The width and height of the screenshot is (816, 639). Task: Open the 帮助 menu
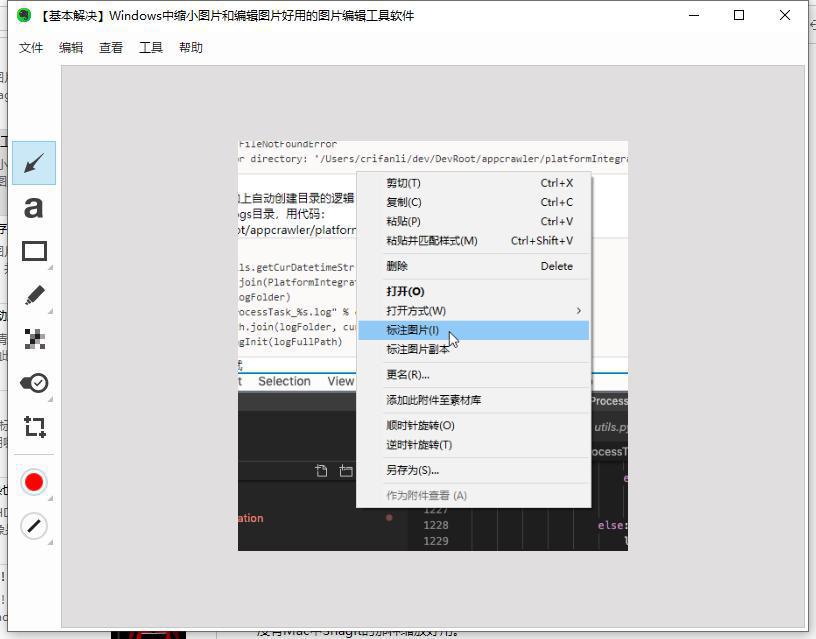pos(191,48)
